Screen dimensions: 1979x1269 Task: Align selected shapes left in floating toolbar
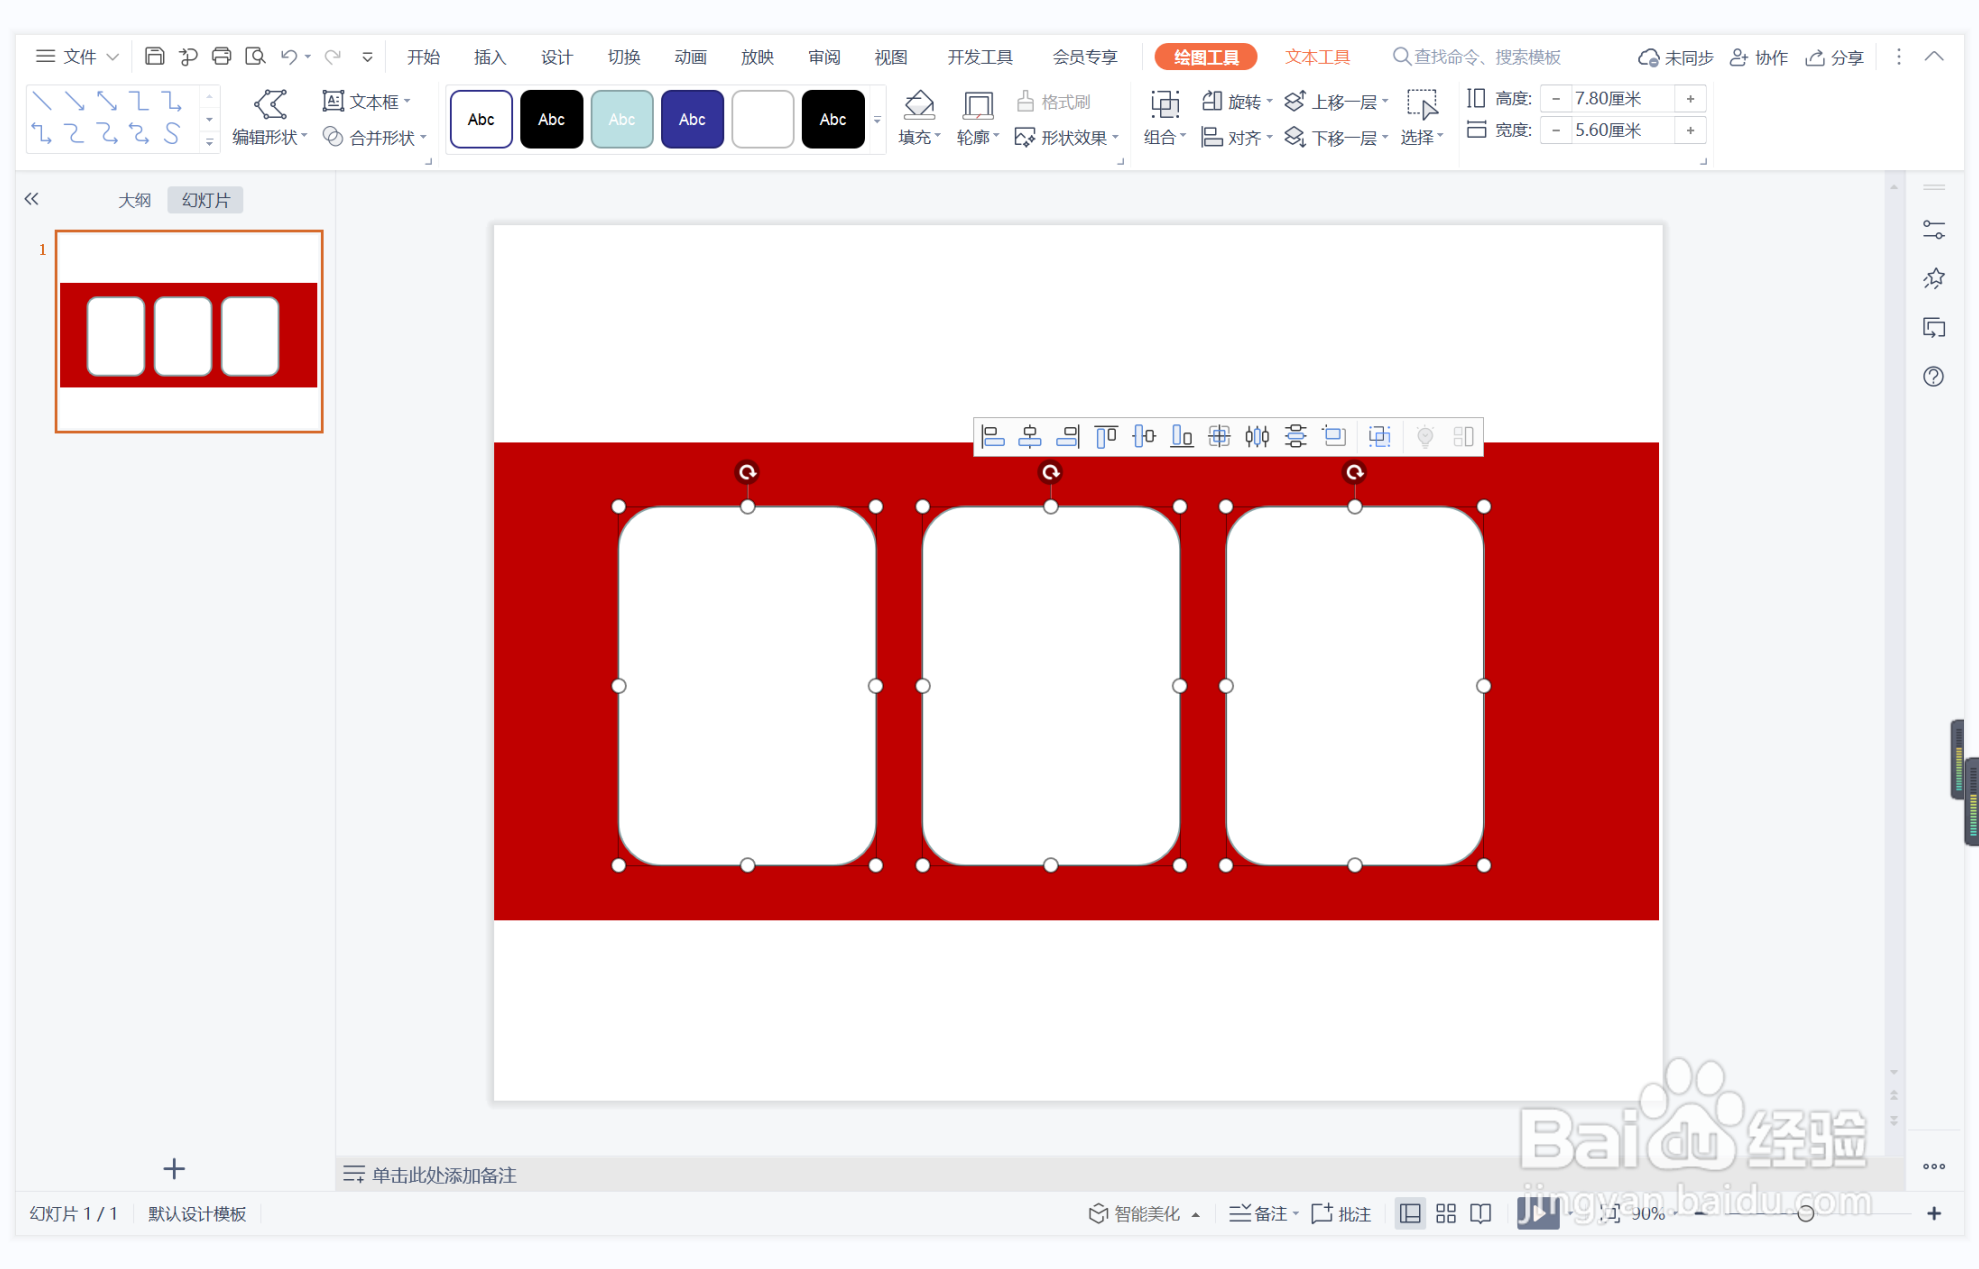click(x=992, y=436)
